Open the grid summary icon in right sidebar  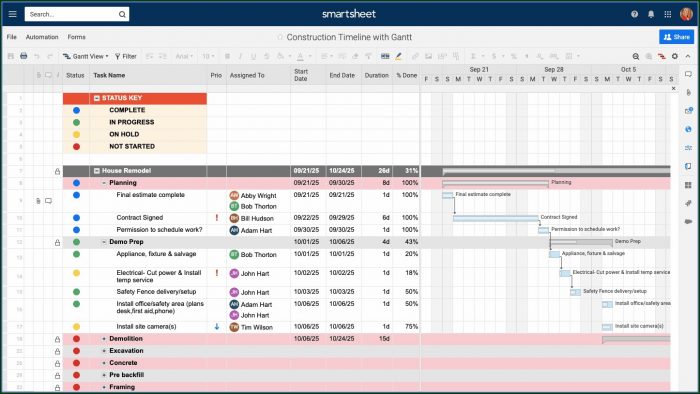(688, 185)
